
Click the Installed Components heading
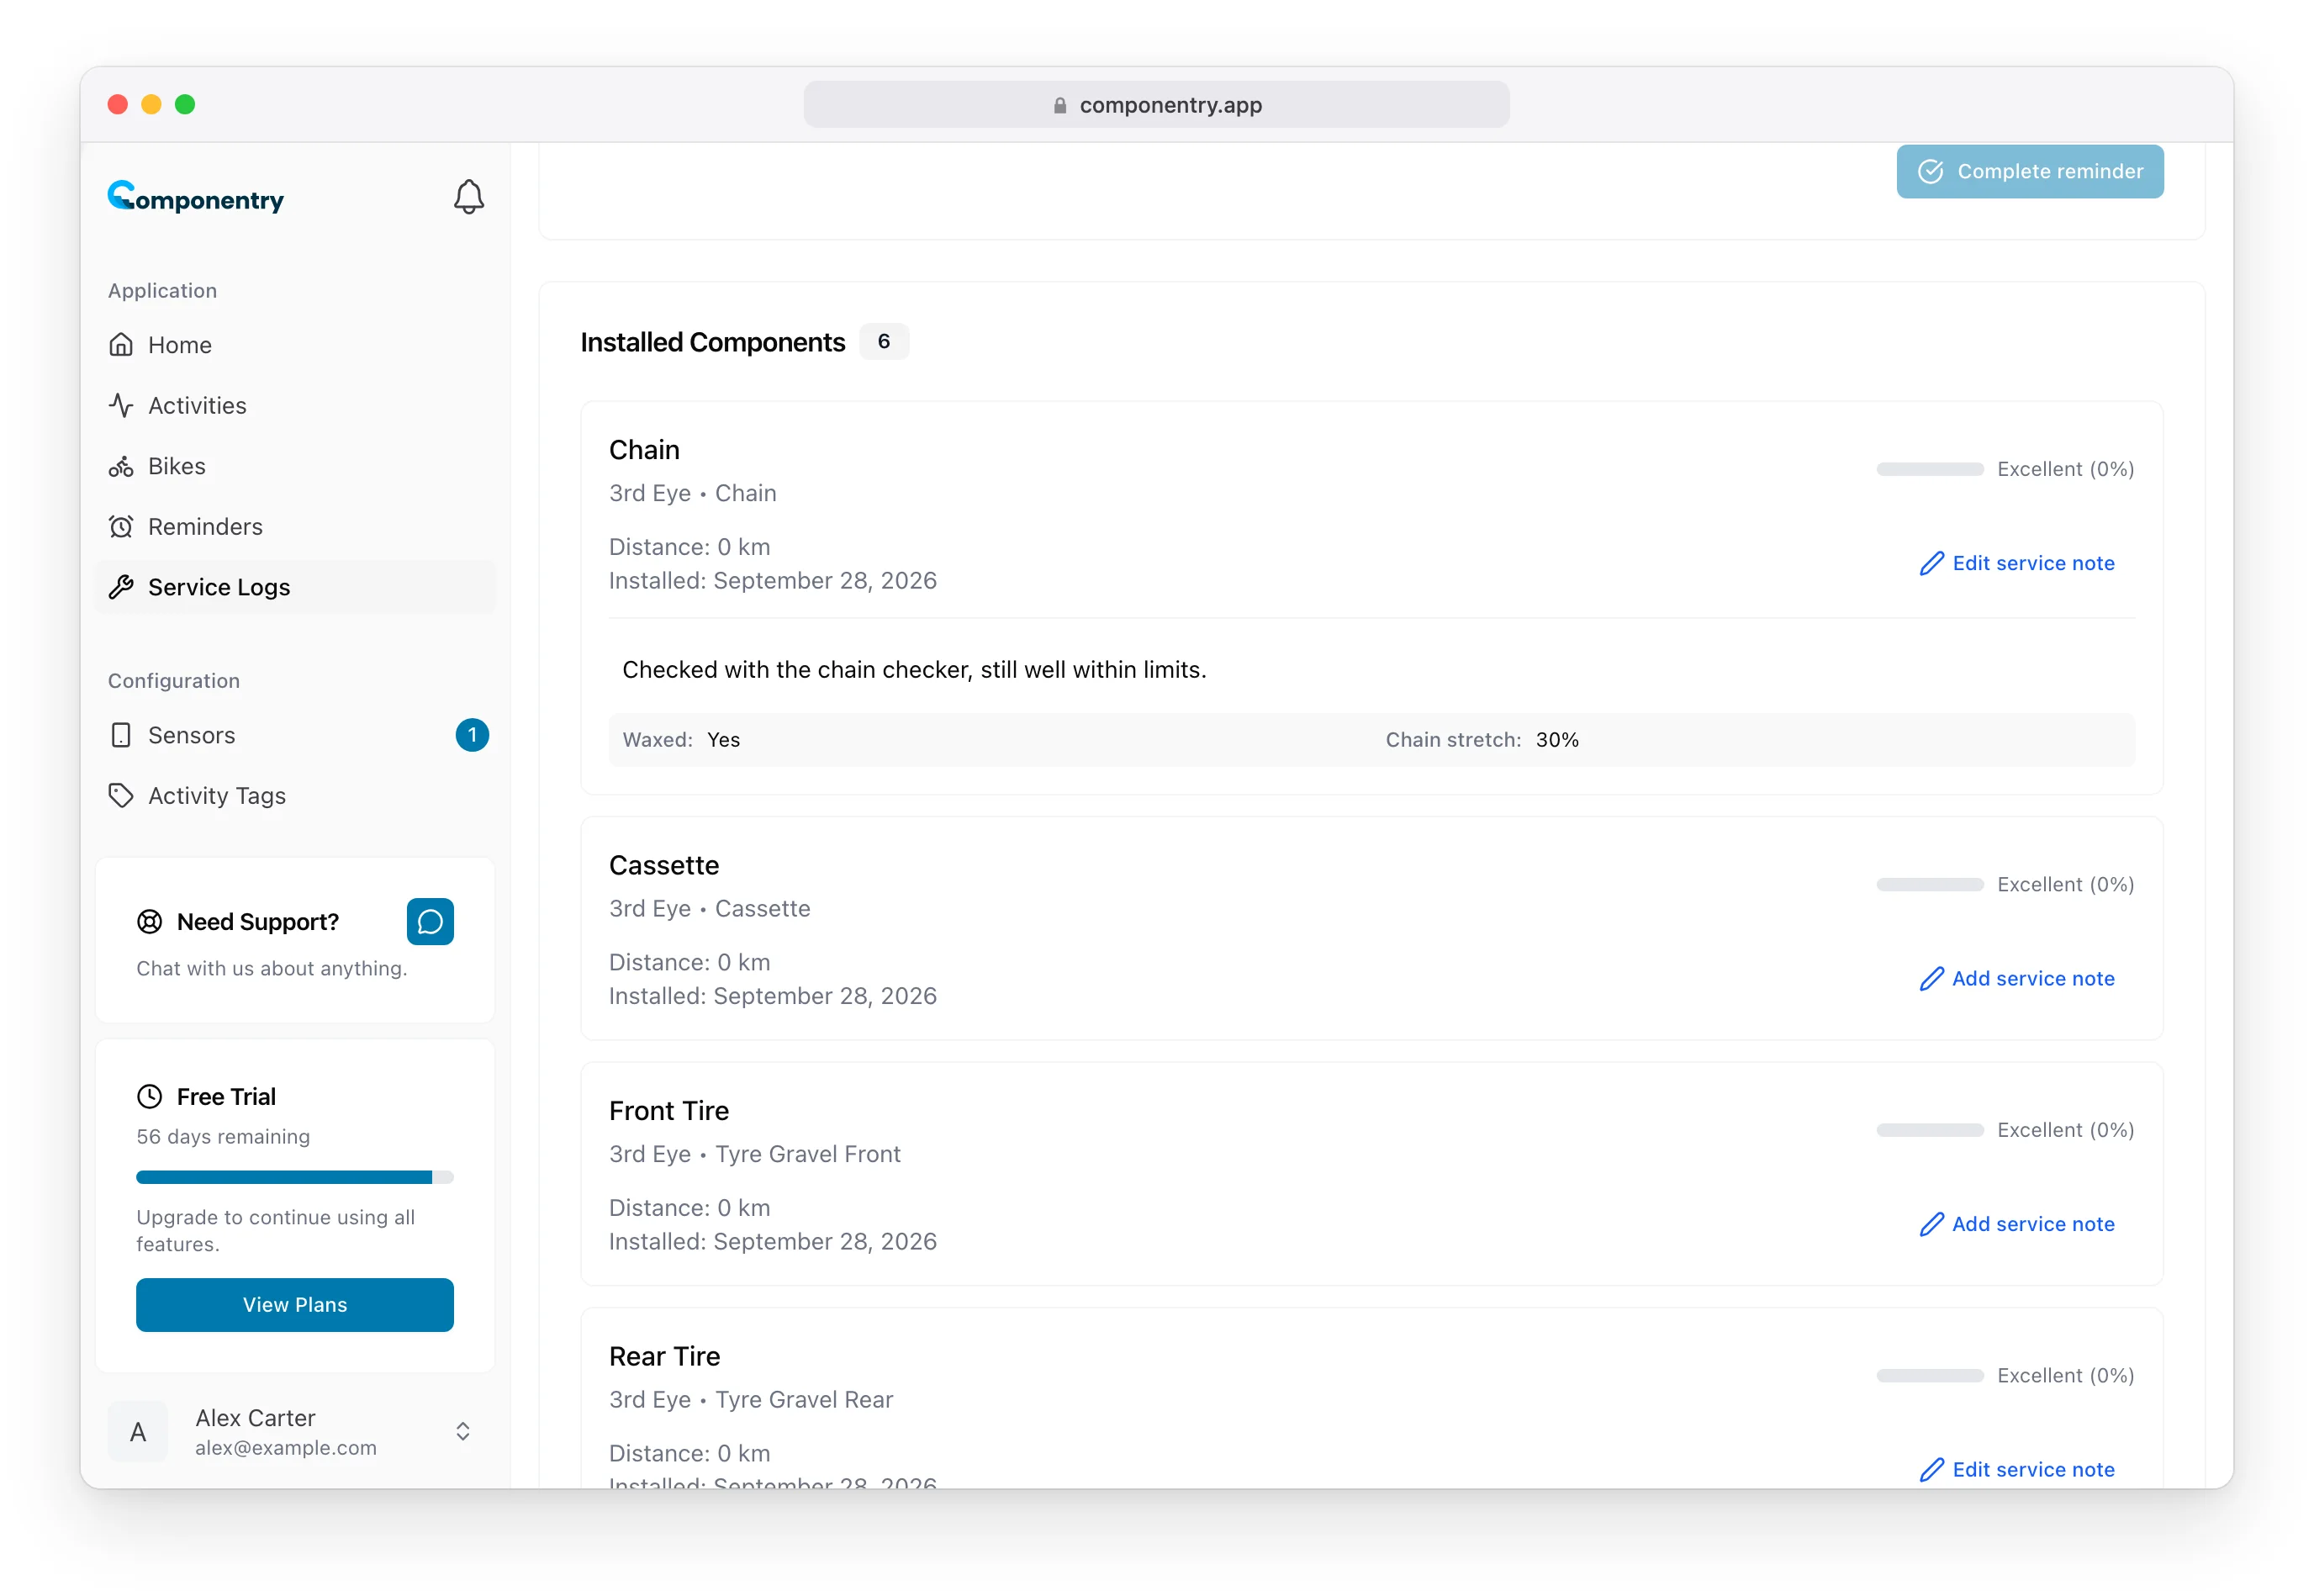tap(713, 342)
